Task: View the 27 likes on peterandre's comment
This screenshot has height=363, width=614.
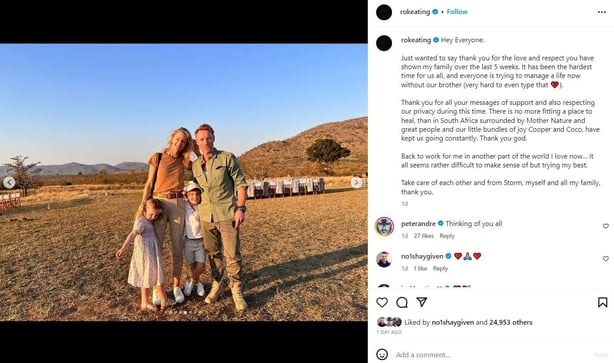Action: point(423,236)
